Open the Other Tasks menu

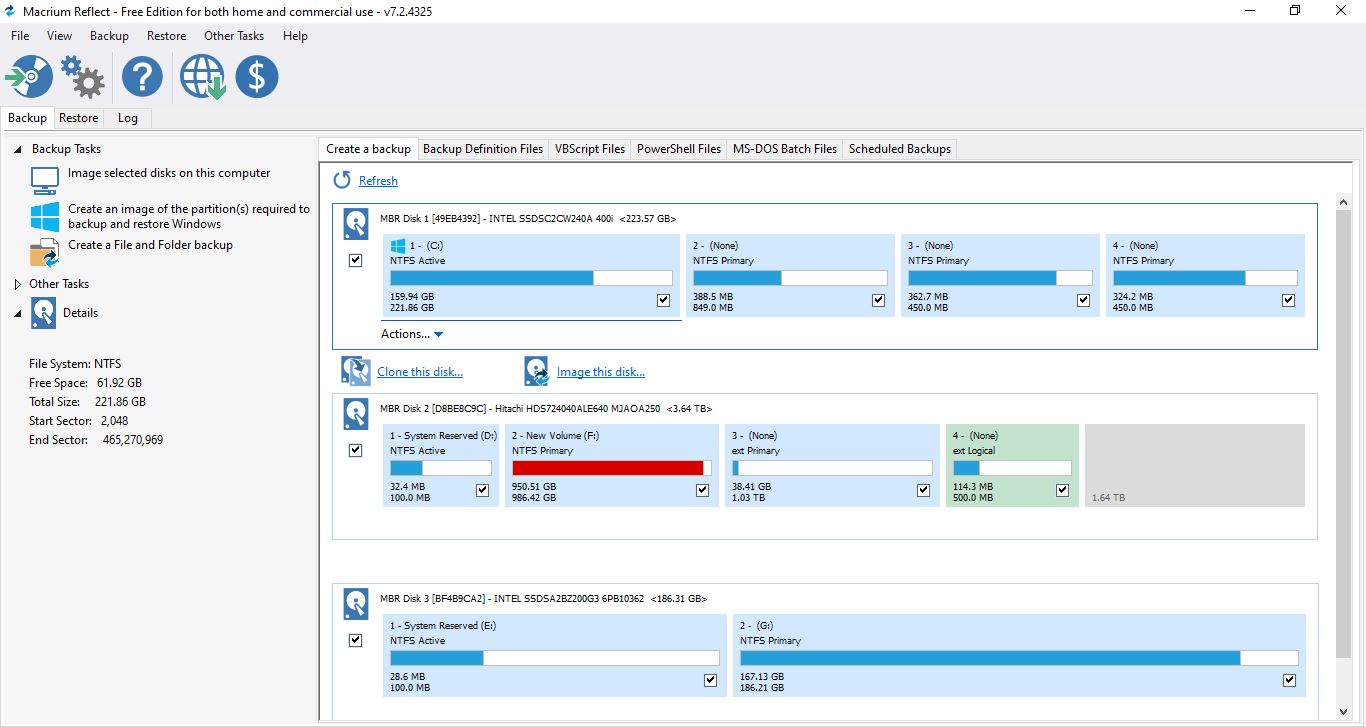click(x=234, y=36)
